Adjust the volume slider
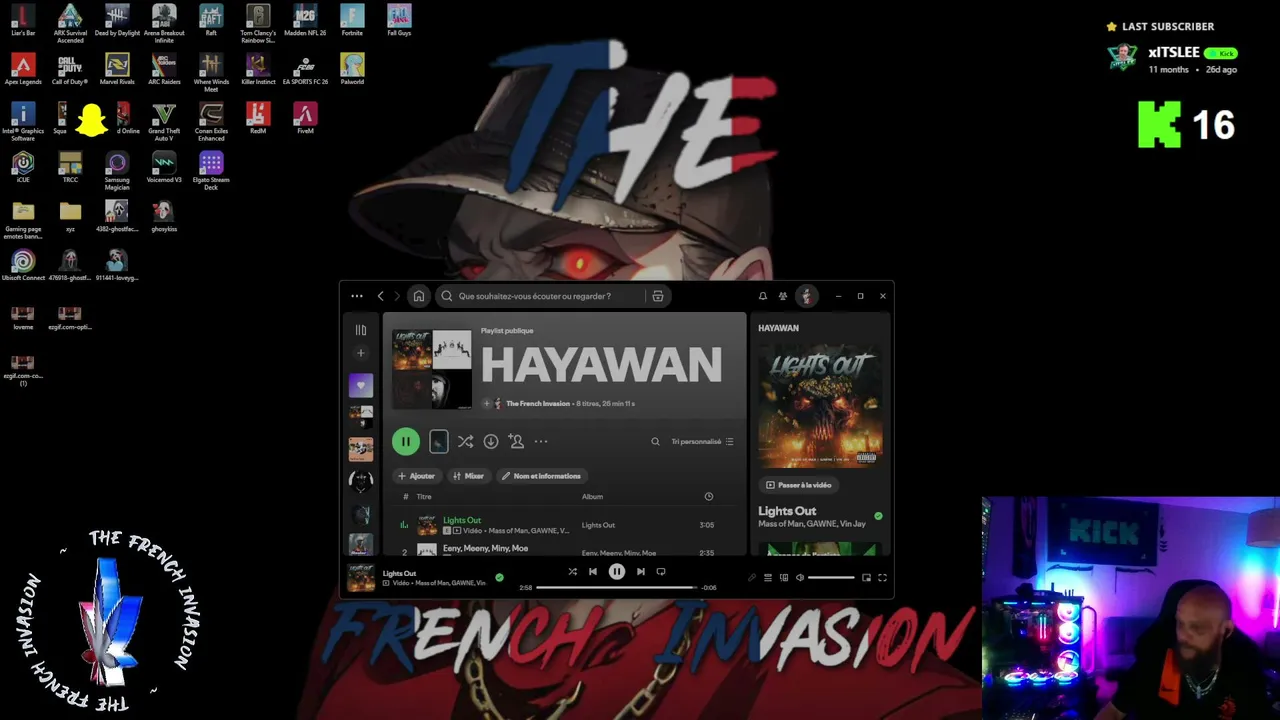Image resolution: width=1280 pixels, height=720 pixels. tap(831, 577)
